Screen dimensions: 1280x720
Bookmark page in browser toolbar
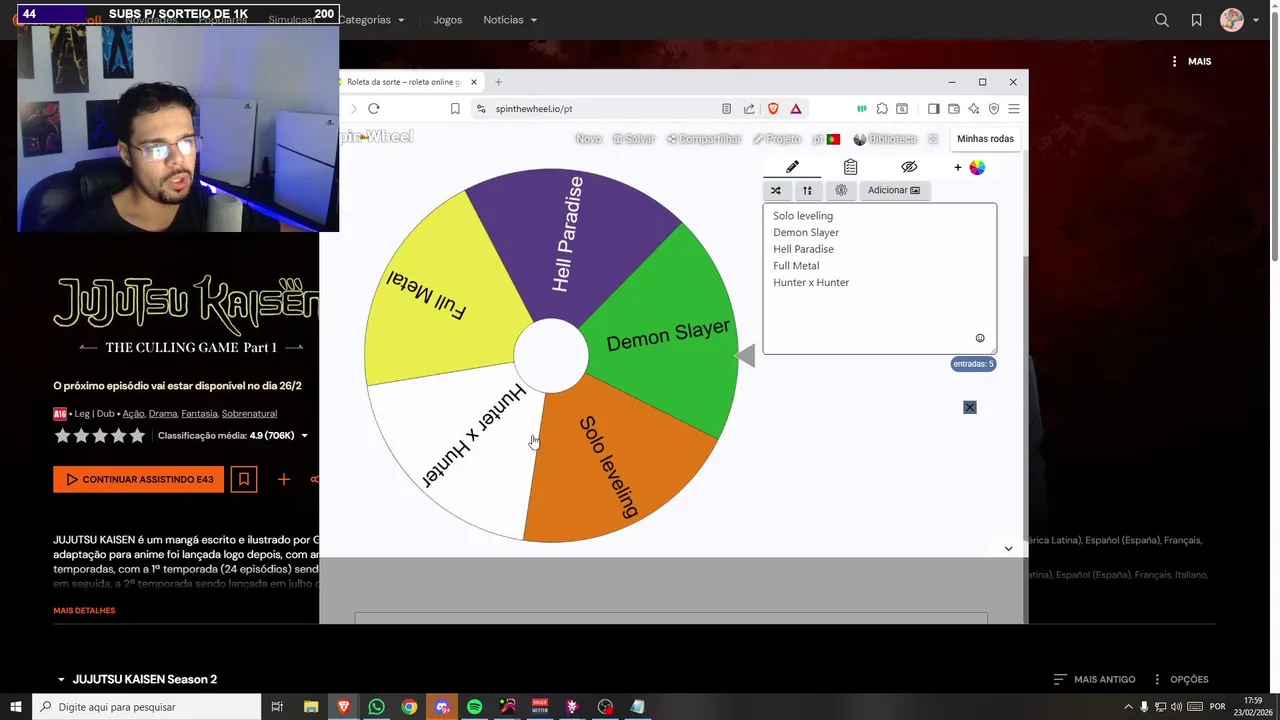(455, 108)
